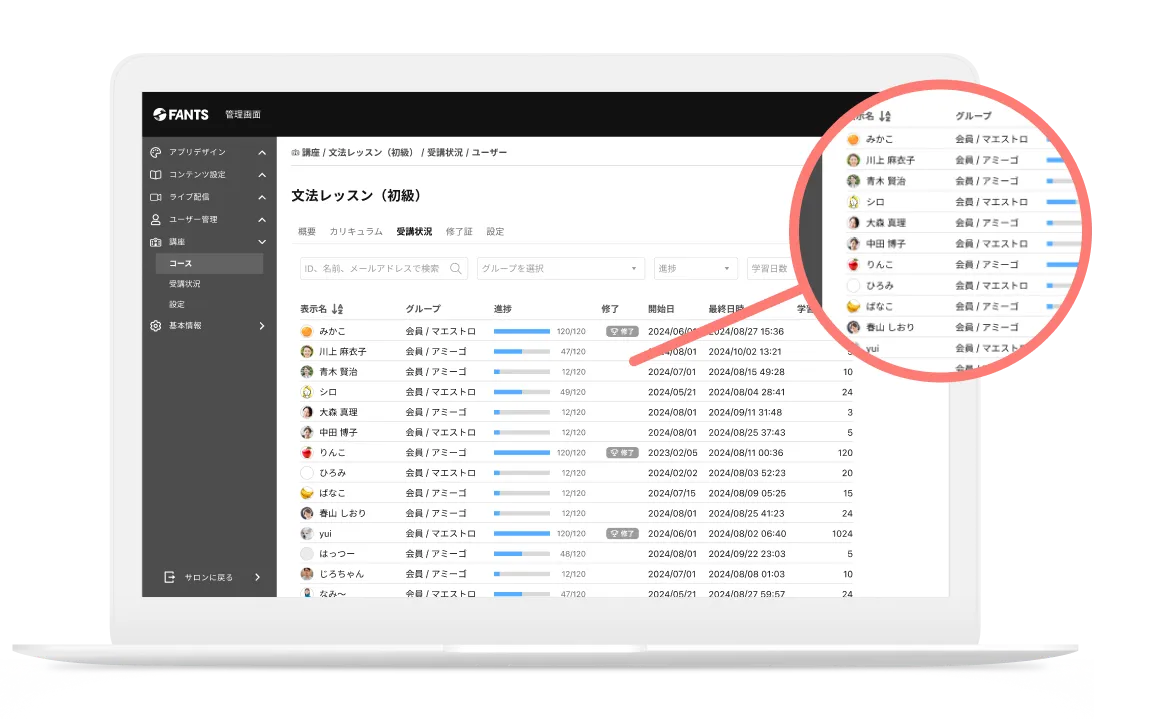The width and height of the screenshot is (1150, 719).
Task: Click シロ's progress bar
Action: (521, 392)
